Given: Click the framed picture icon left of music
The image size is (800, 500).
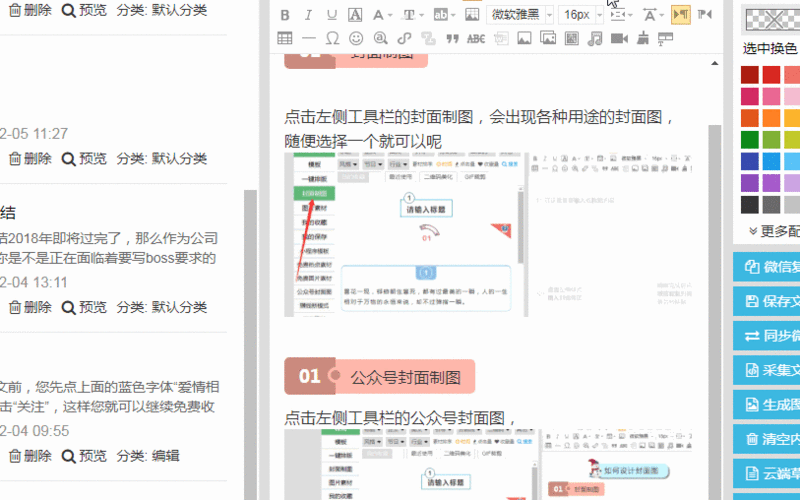Looking at the screenshot, I should point(571,38).
